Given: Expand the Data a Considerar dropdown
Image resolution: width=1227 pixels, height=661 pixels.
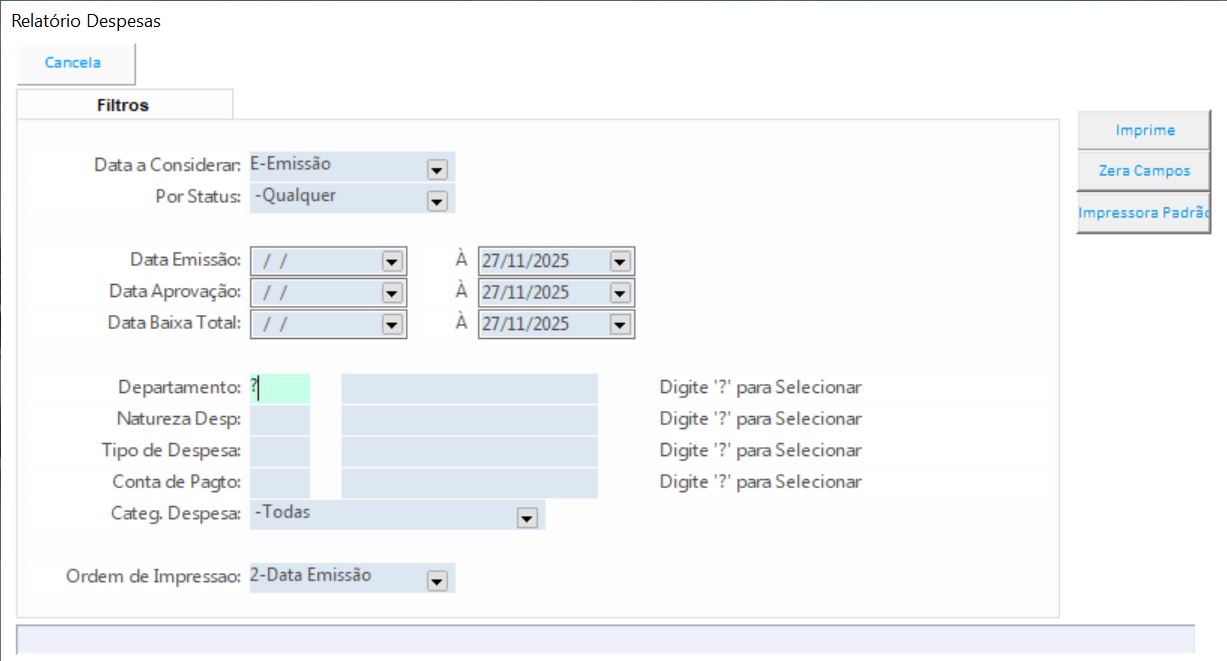Looking at the screenshot, I should pyautogui.click(x=436, y=170).
